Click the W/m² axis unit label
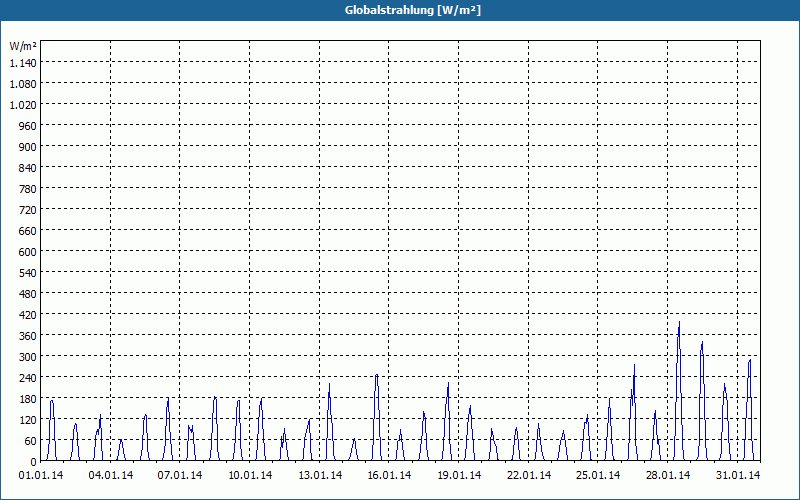The image size is (800, 500). pyautogui.click(x=23, y=46)
